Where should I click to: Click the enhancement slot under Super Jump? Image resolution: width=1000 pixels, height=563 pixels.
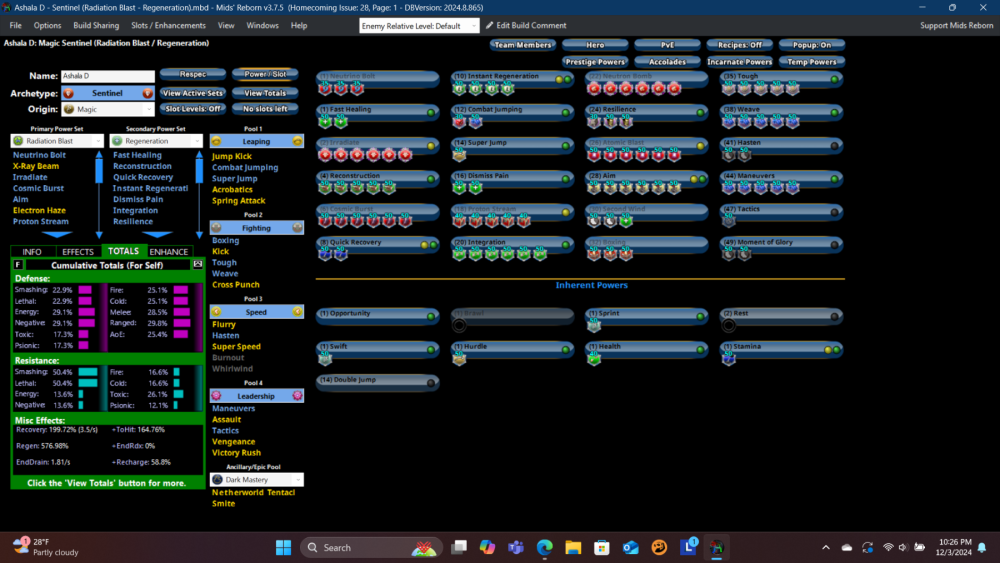(x=459, y=155)
